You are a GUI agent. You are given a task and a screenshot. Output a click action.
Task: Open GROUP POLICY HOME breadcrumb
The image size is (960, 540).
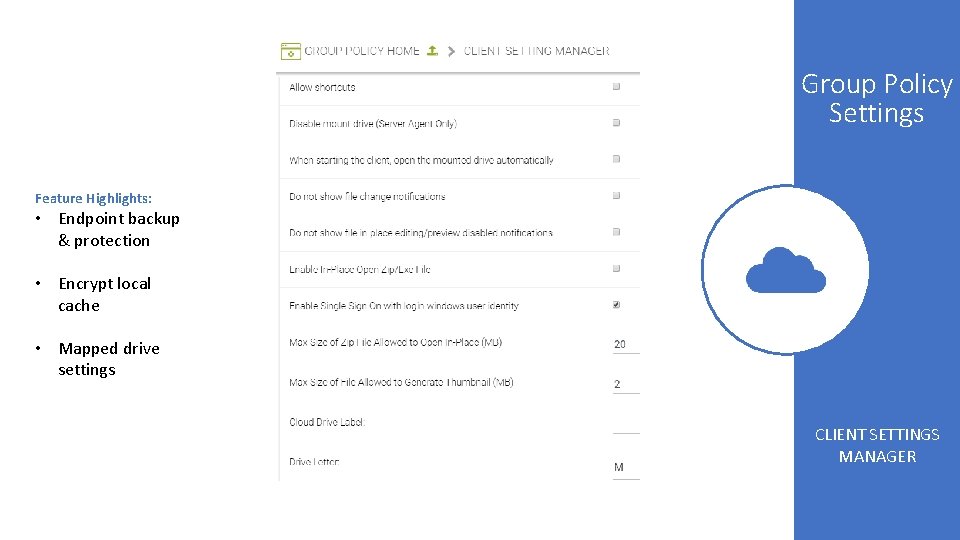[362, 51]
